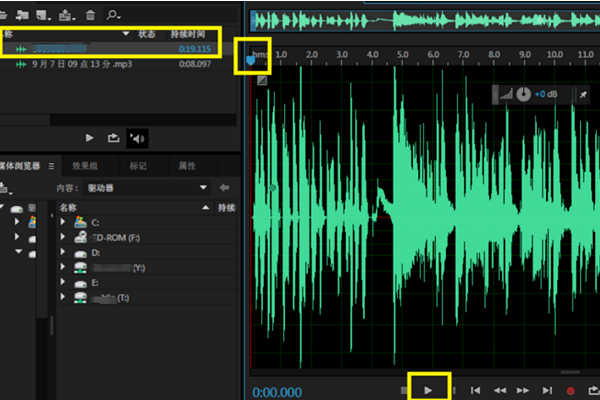Viewport: 600px width, 400px height.
Task: Expand the CD-ROM (F:) drive
Action: (x=63, y=237)
